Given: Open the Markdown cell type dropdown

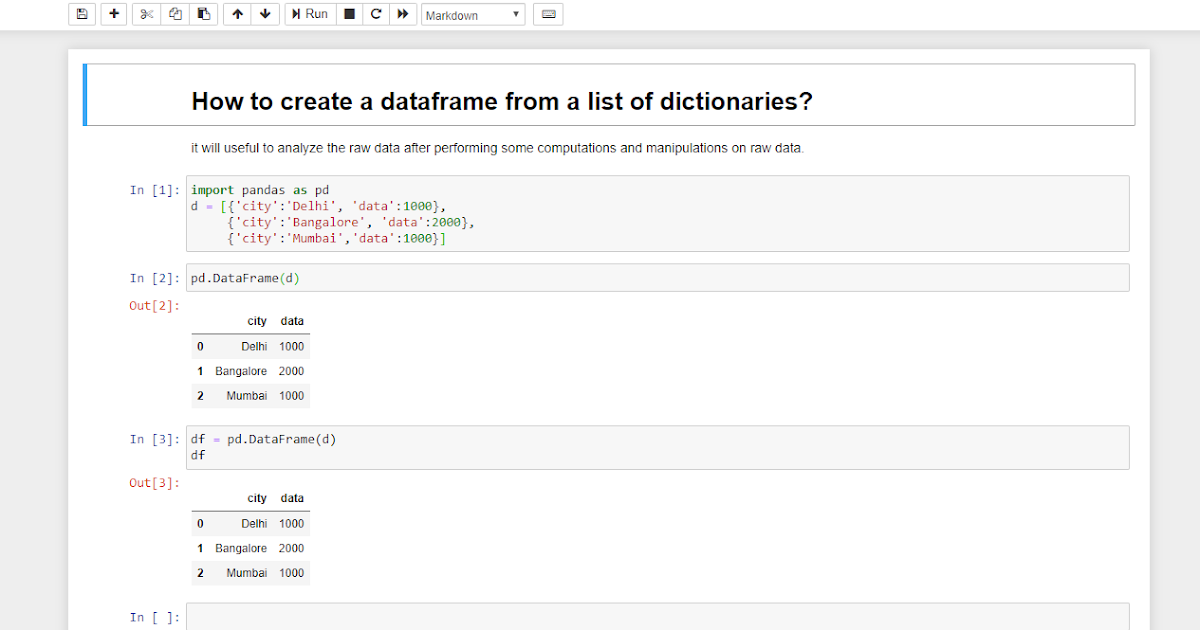Looking at the screenshot, I should coord(472,13).
